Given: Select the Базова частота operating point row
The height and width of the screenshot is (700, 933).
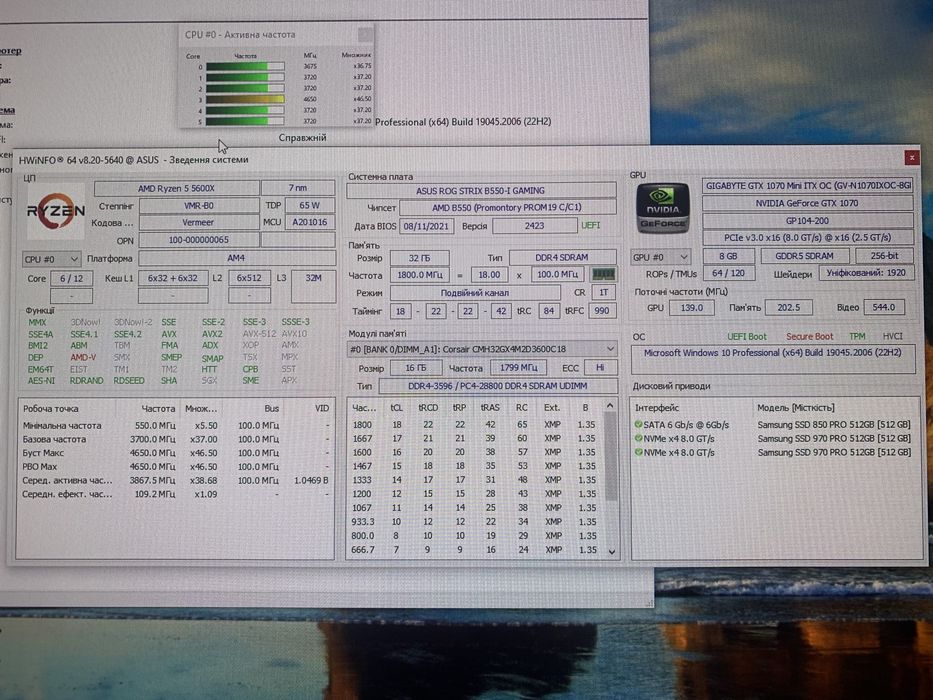Looking at the screenshot, I should pos(175,439).
